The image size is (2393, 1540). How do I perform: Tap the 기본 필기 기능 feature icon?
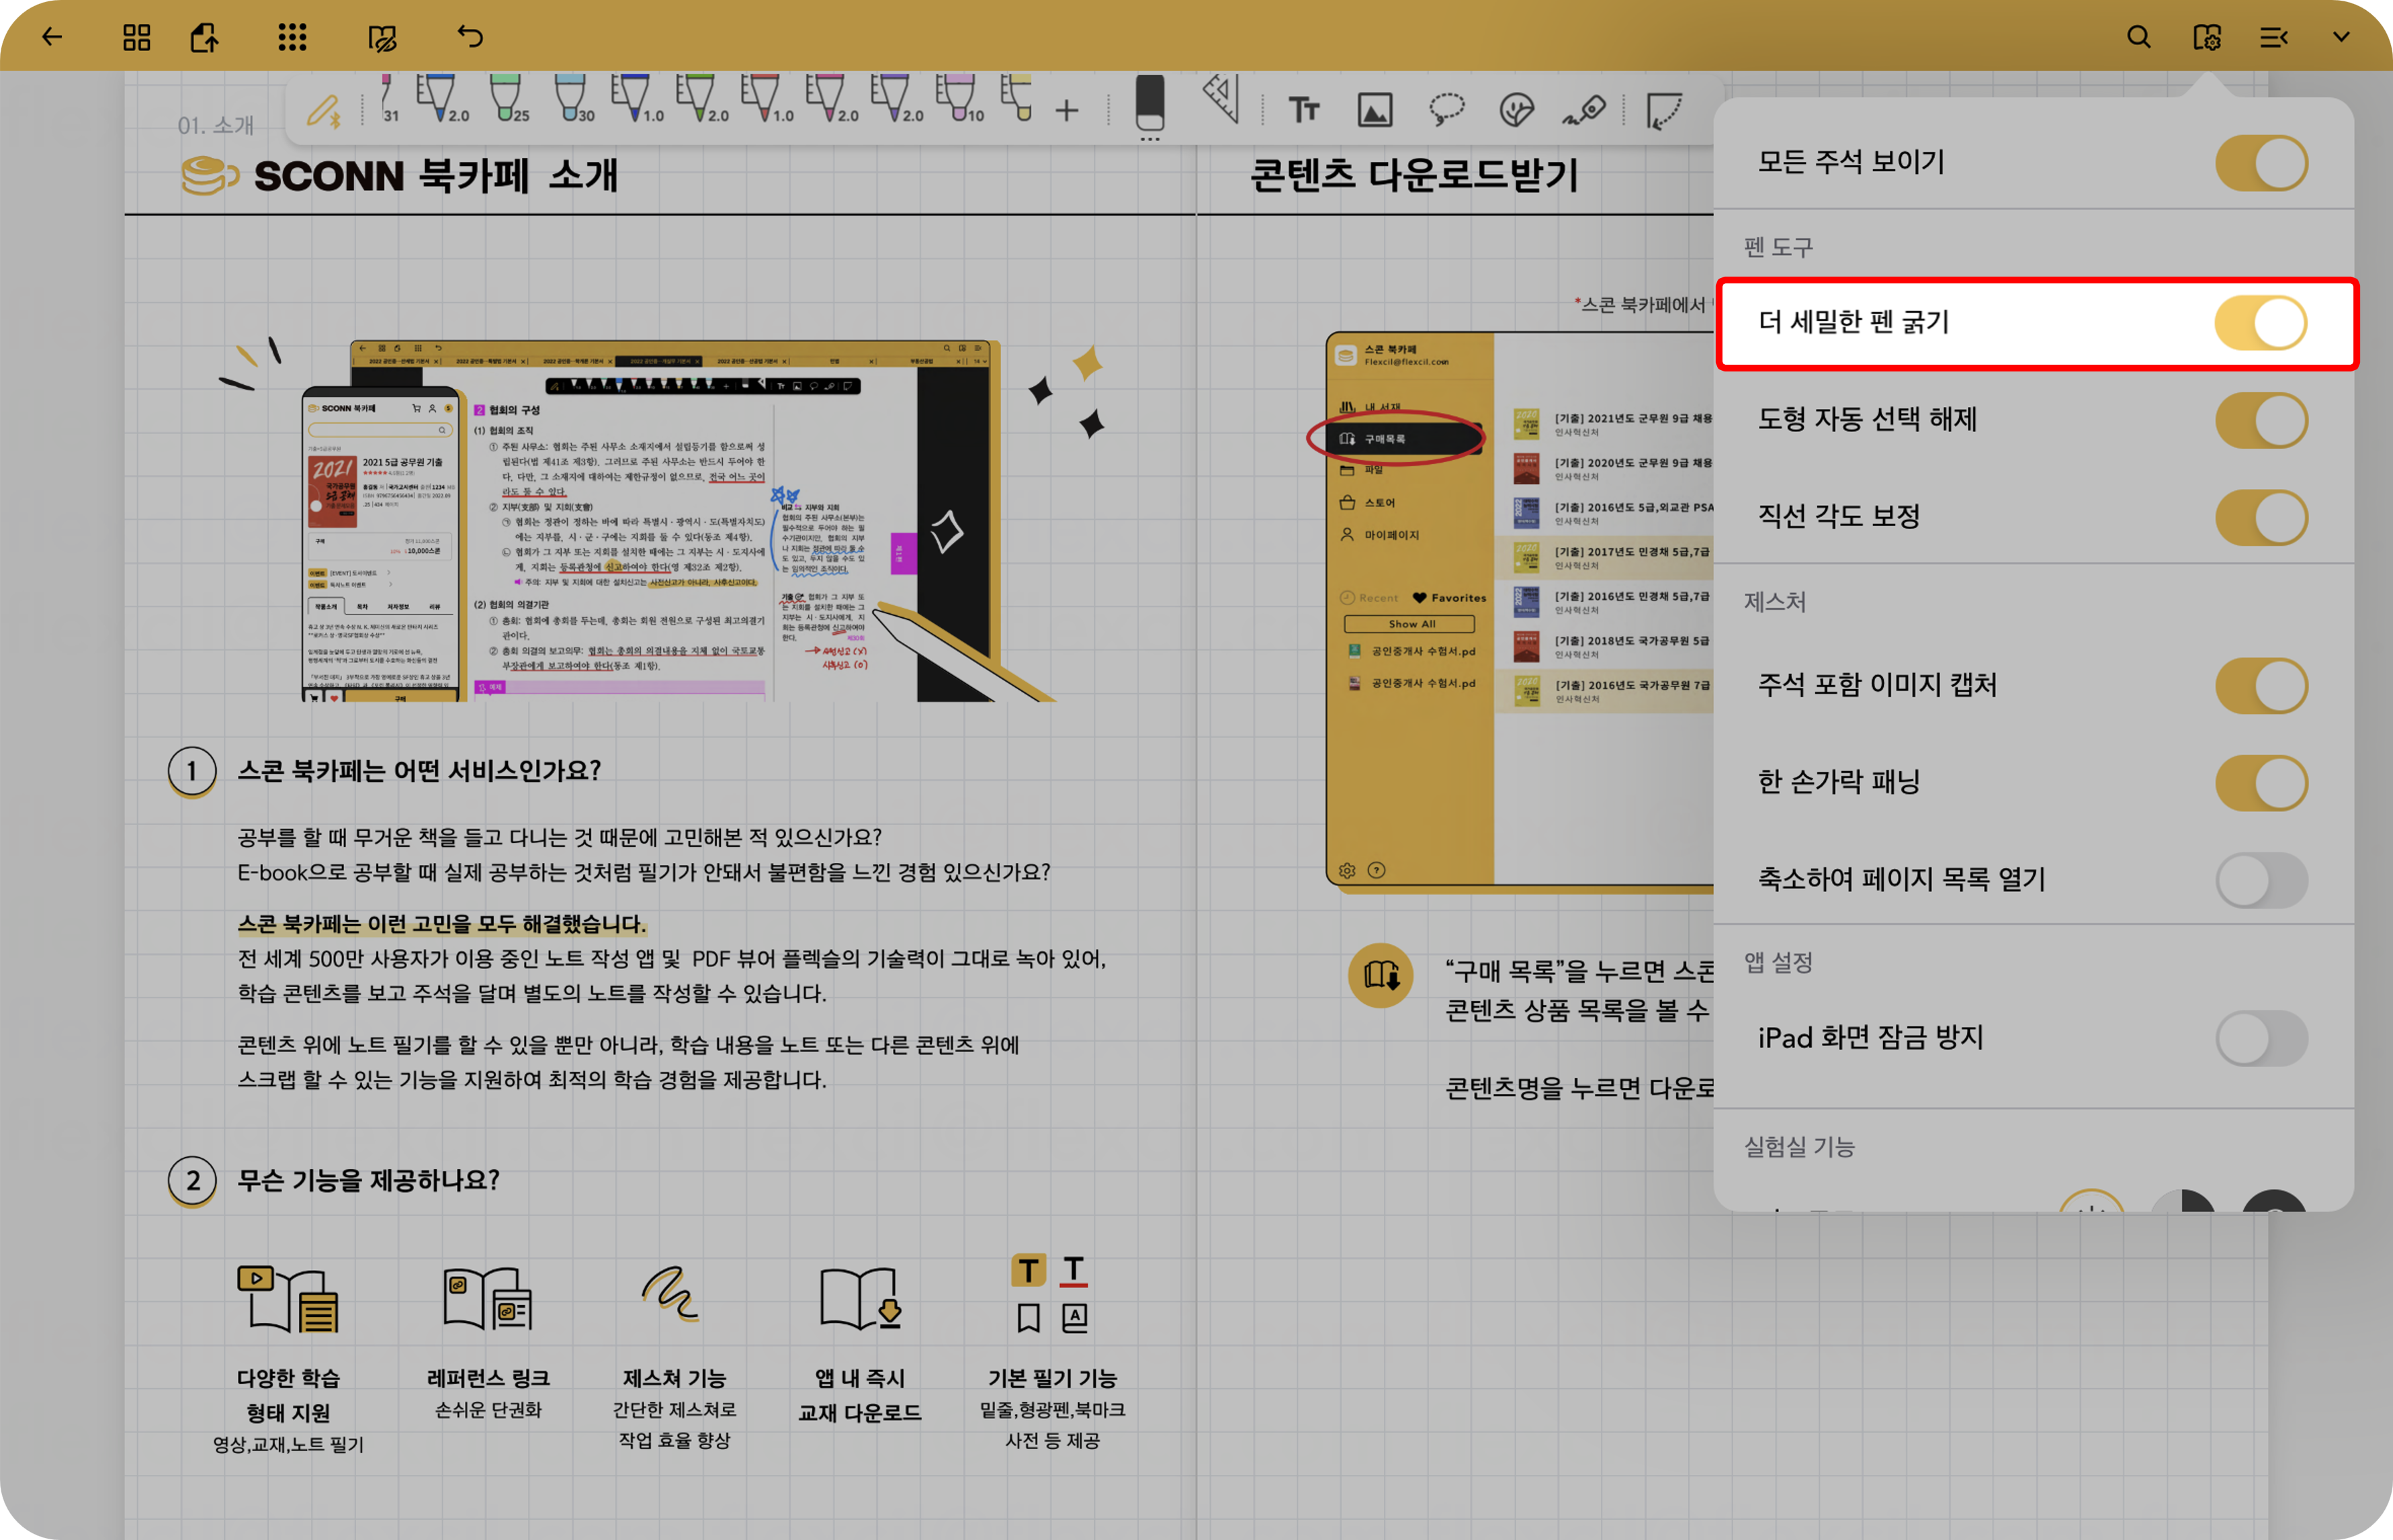(x=1050, y=1294)
